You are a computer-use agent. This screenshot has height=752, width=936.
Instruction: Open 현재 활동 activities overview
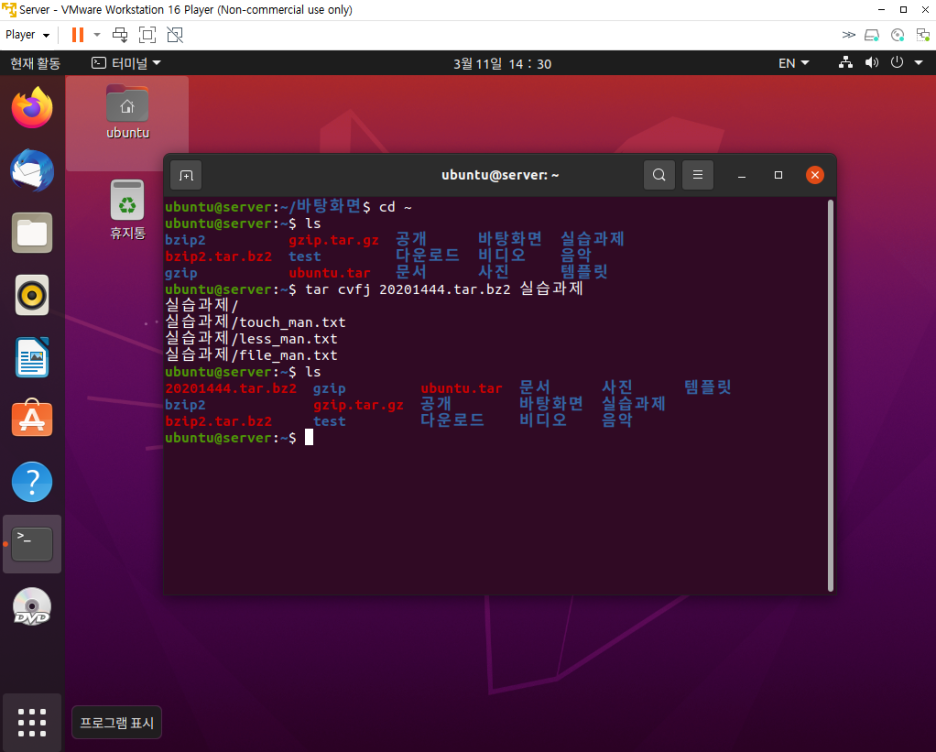tap(35, 63)
